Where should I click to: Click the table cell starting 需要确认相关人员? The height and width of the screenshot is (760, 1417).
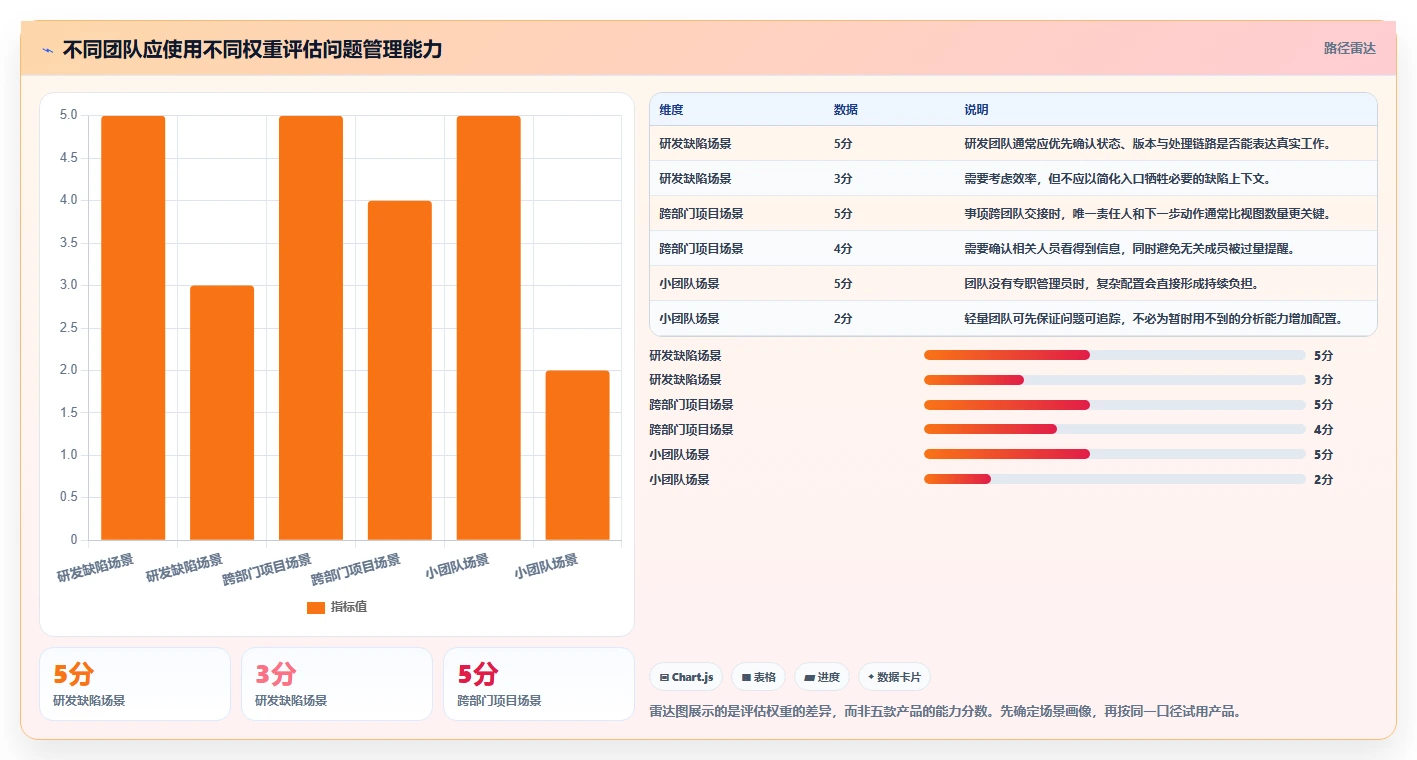click(x=1165, y=248)
